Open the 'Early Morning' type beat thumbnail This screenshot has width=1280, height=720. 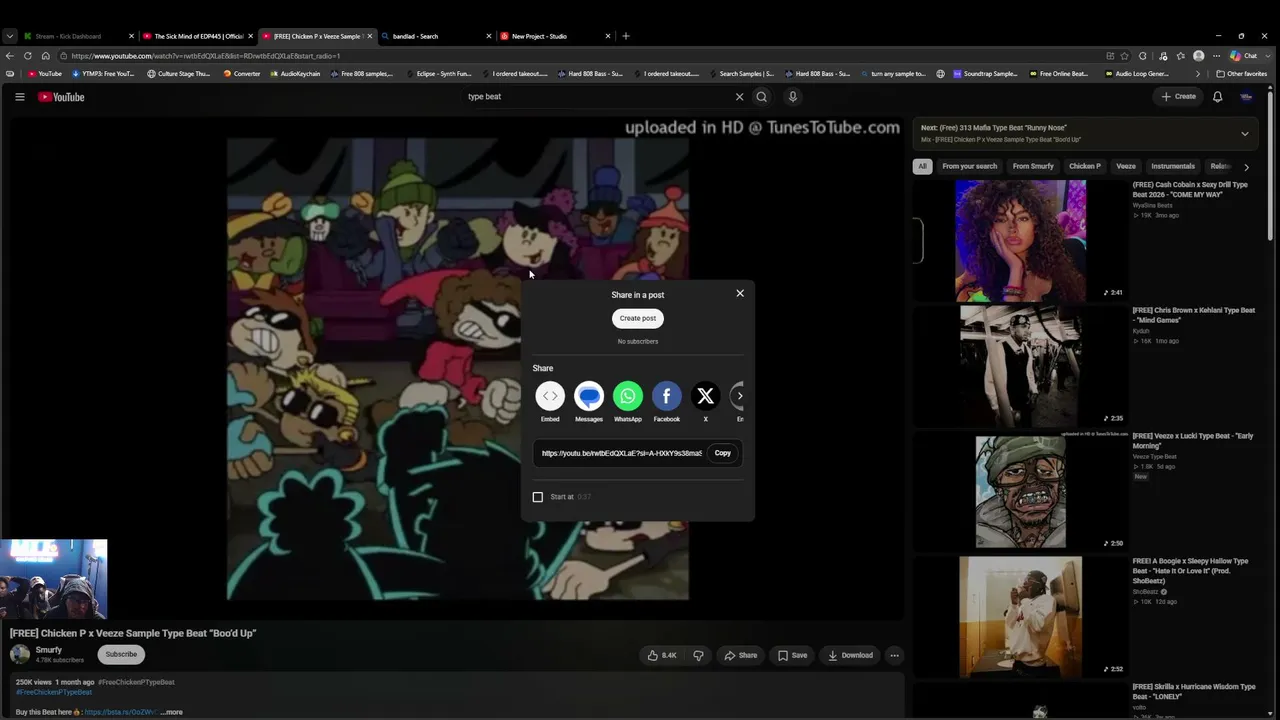click(1020, 492)
